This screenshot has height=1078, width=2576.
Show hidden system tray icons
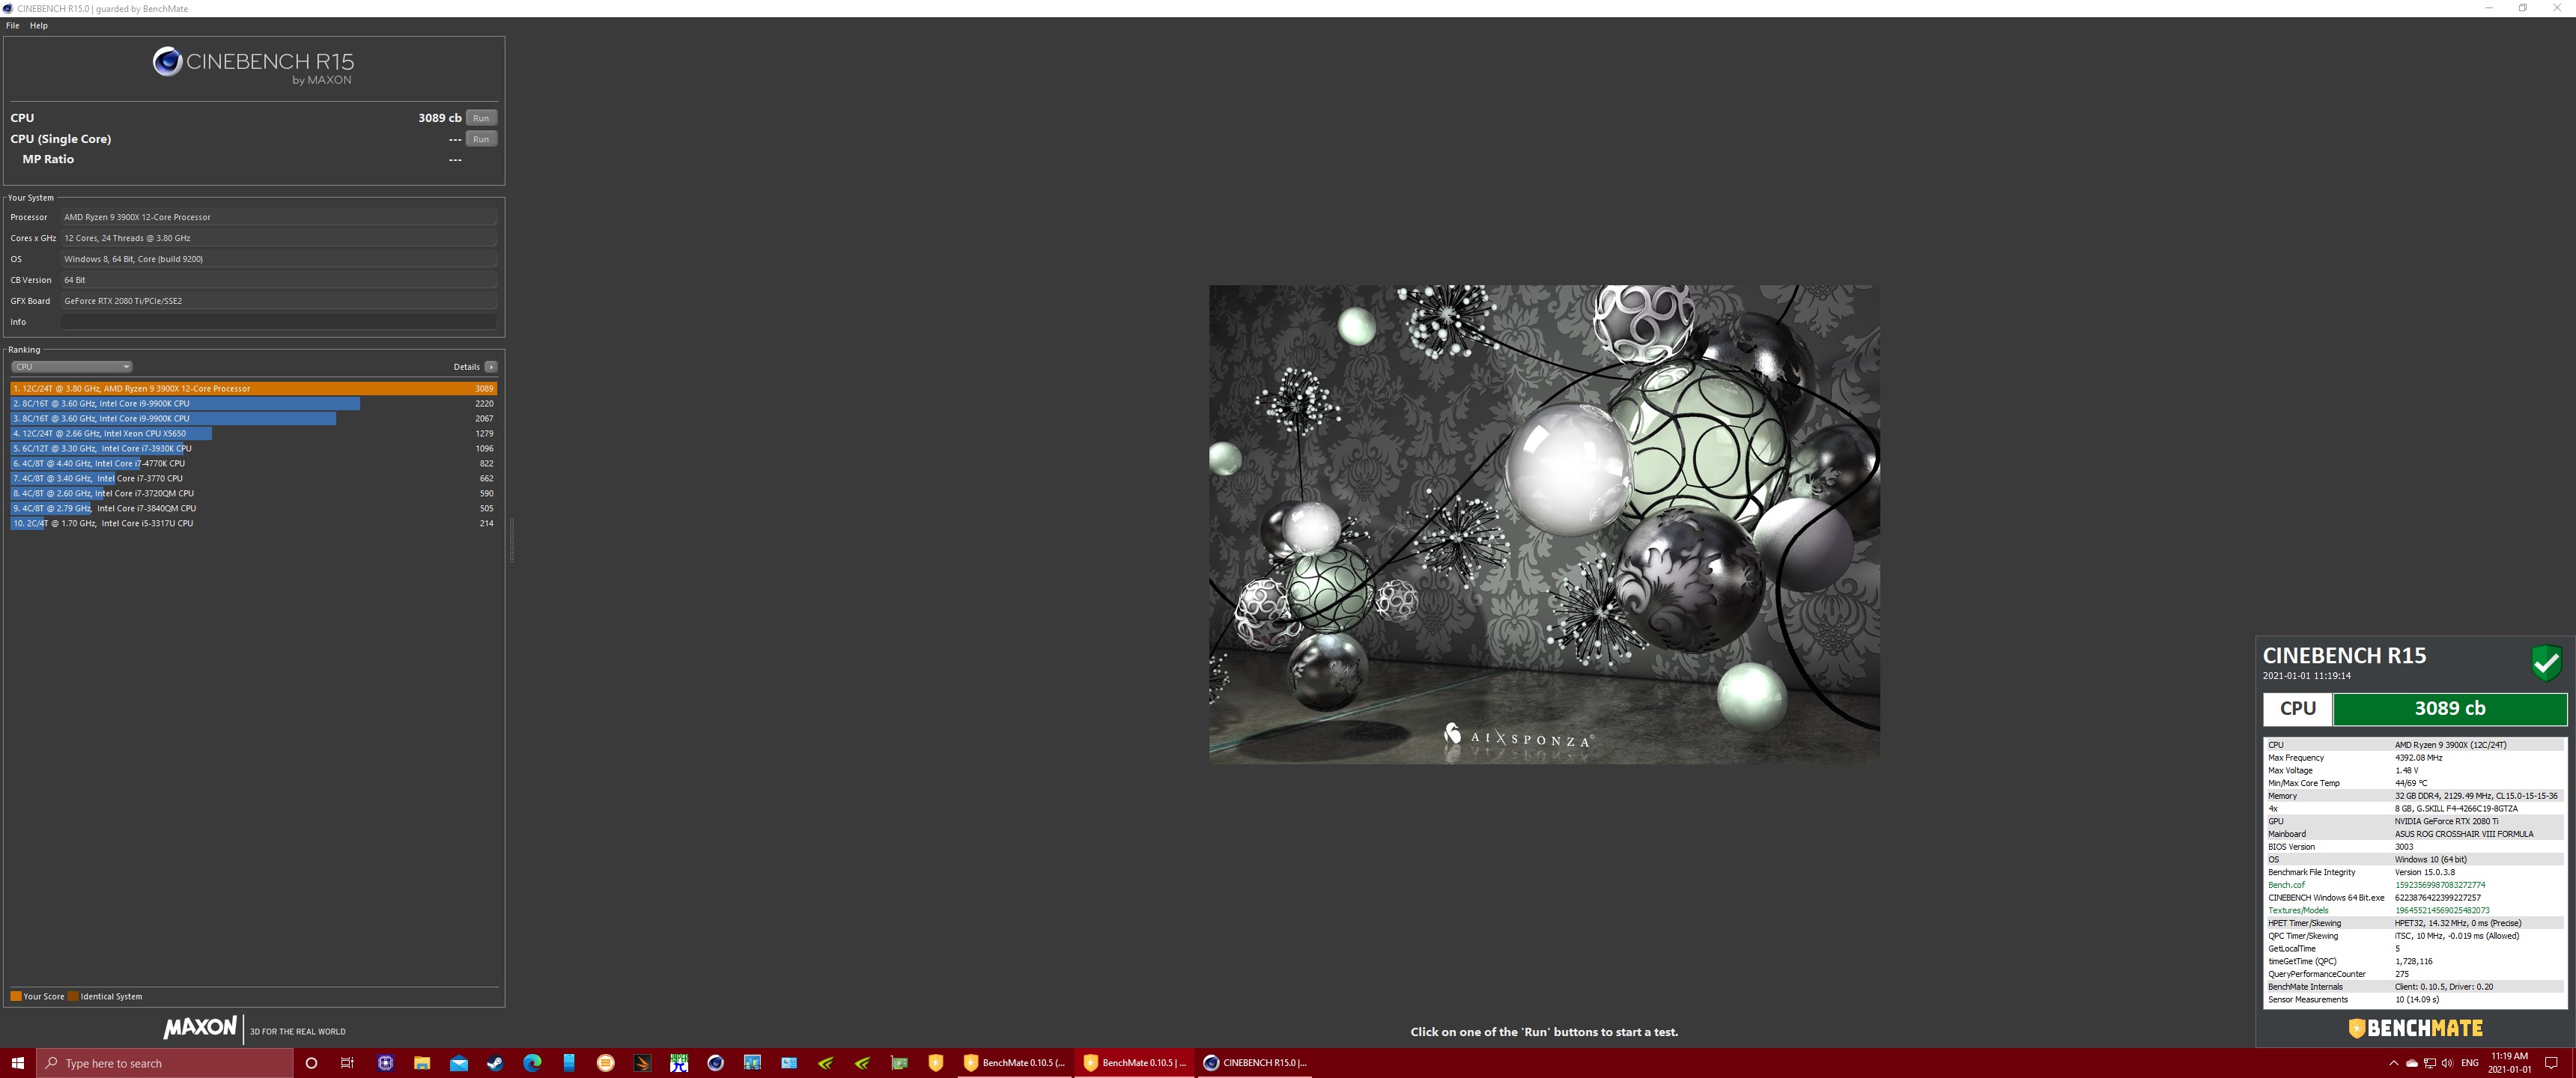pyautogui.click(x=2393, y=1063)
